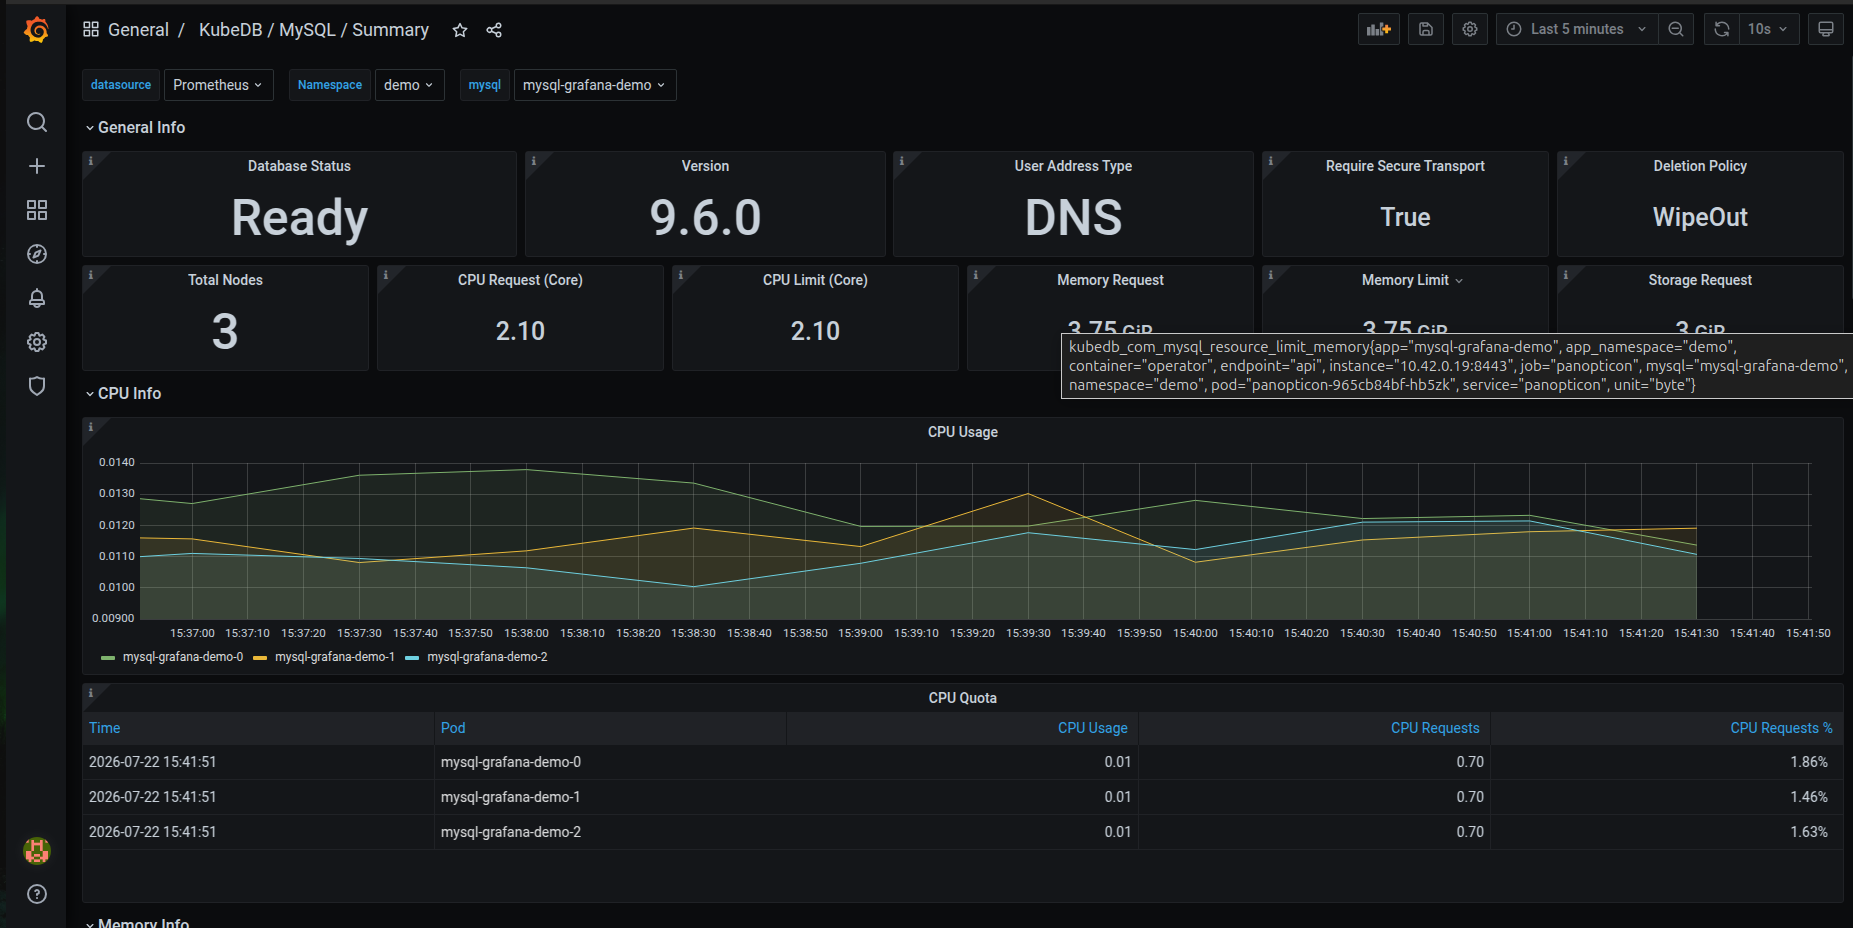Screen dimensions: 1853x928
Task: Save the dashboard with disk icon
Action: (x=1426, y=29)
